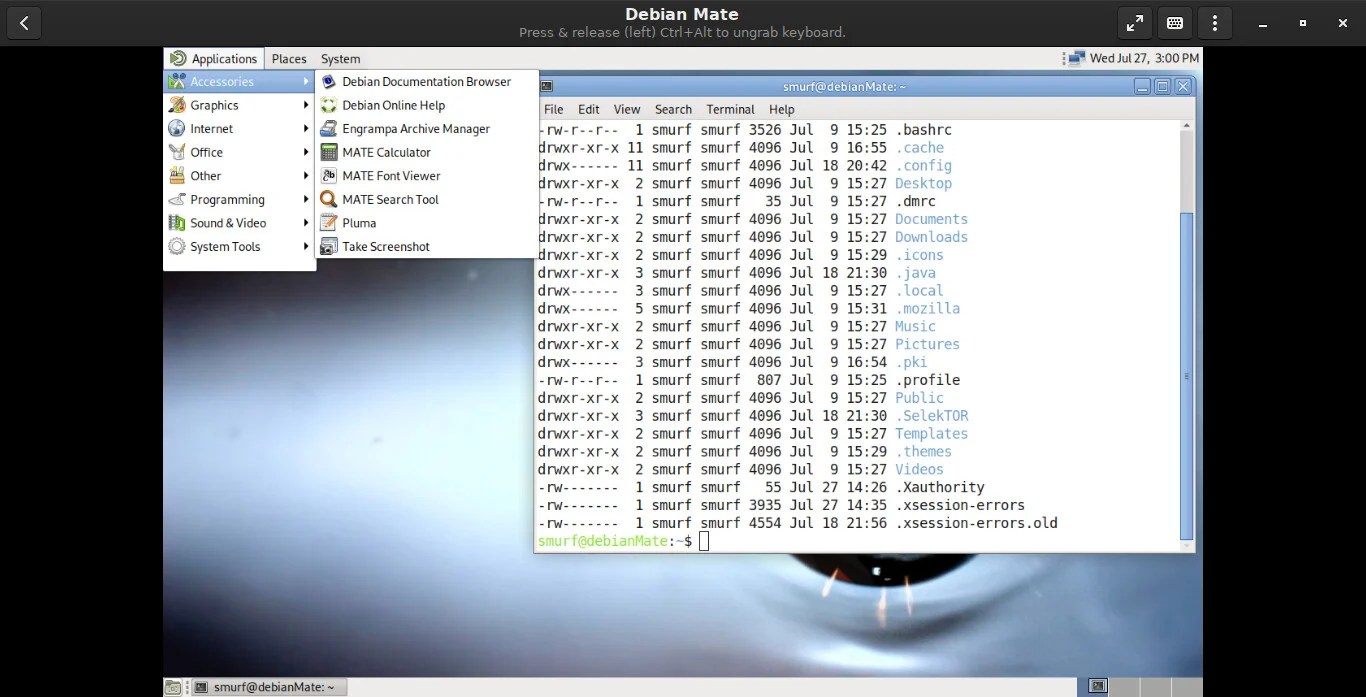The height and width of the screenshot is (697, 1366).
Task: Open Debian Documentation Browser icon
Action: 328,82
